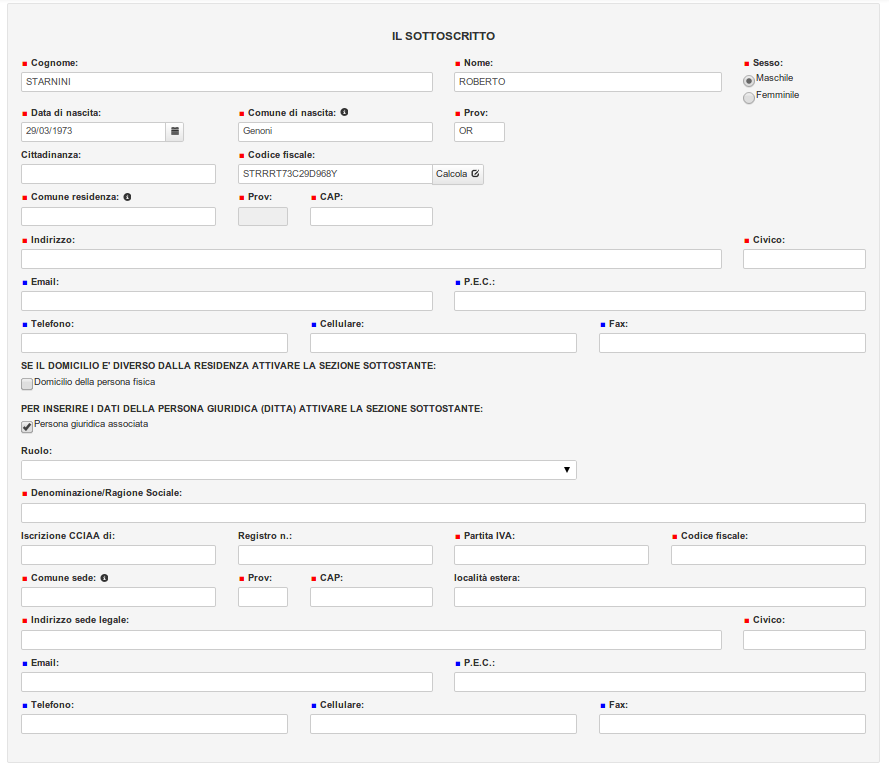
Task: Click the Denominazione/Ragione Sociale field
Action: pos(443,513)
